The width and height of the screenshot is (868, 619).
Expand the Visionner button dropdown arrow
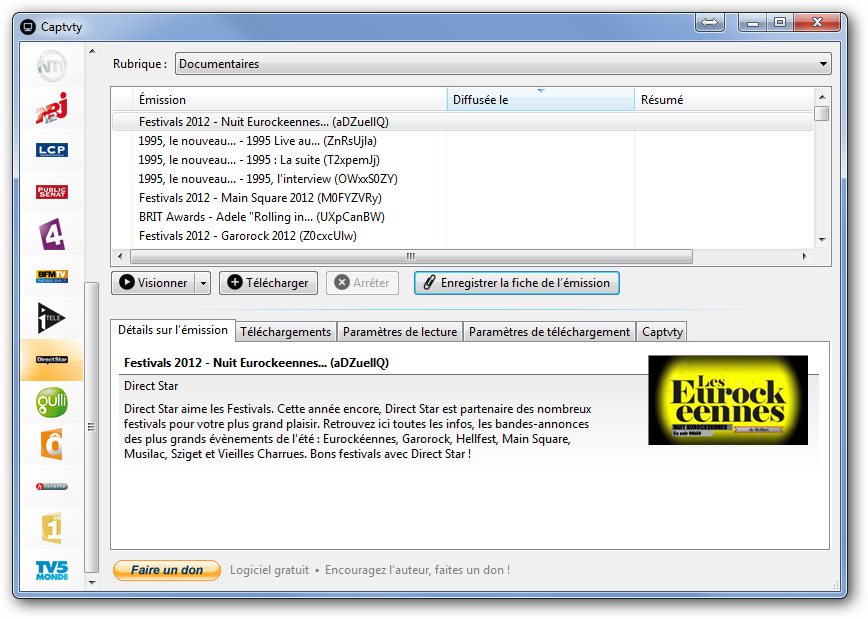tap(203, 283)
